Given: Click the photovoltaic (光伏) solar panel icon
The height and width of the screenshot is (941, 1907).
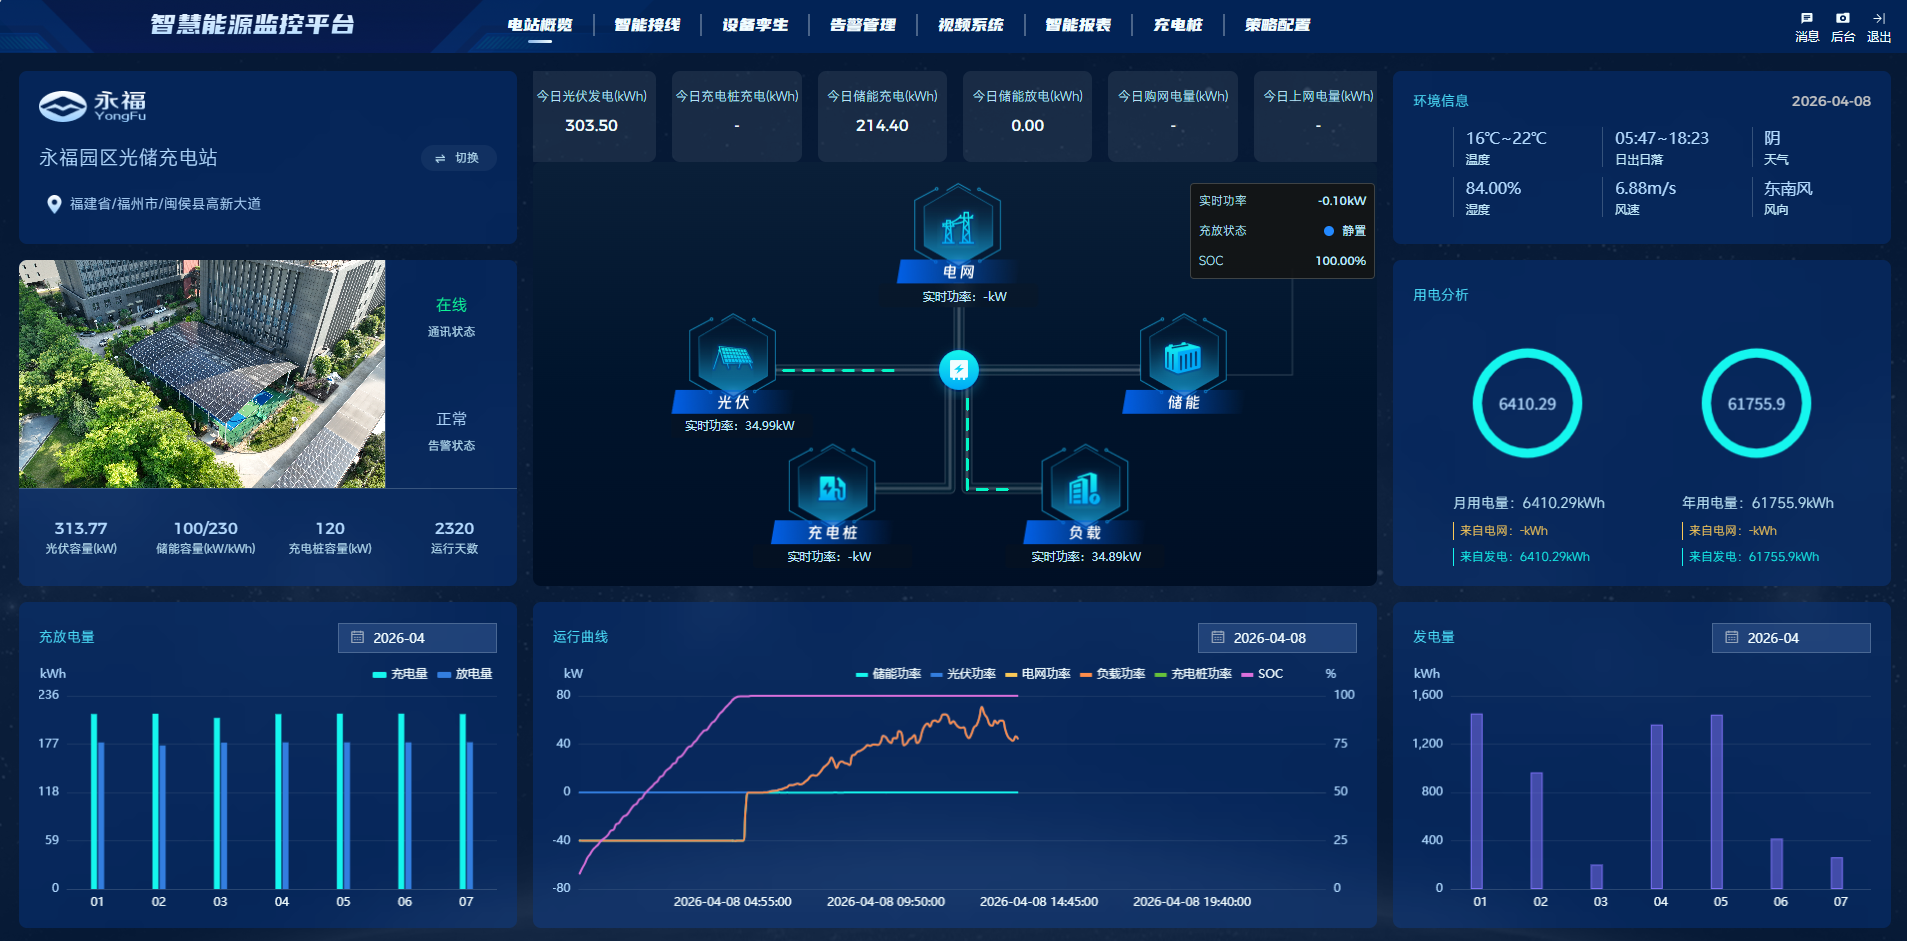Looking at the screenshot, I should click(733, 356).
